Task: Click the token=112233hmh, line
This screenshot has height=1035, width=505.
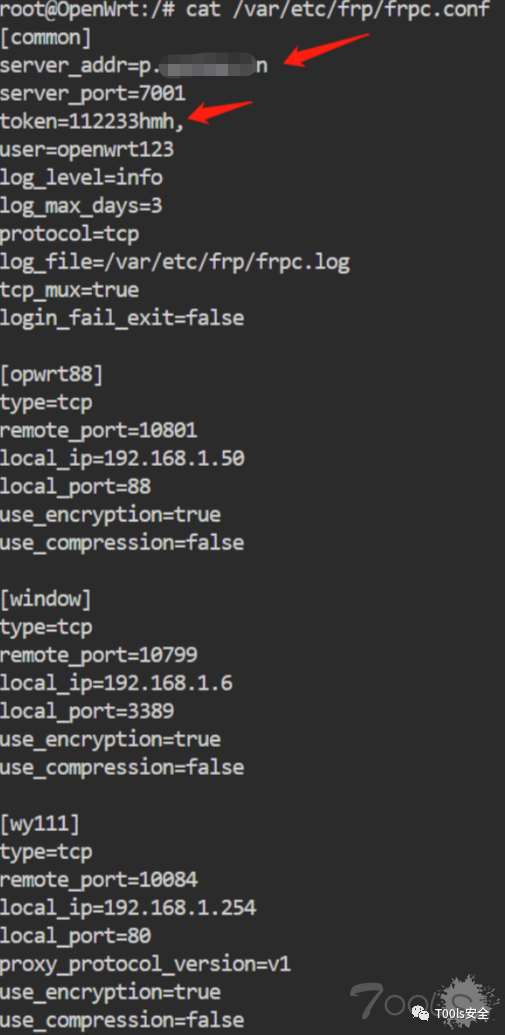Action: (x=92, y=121)
